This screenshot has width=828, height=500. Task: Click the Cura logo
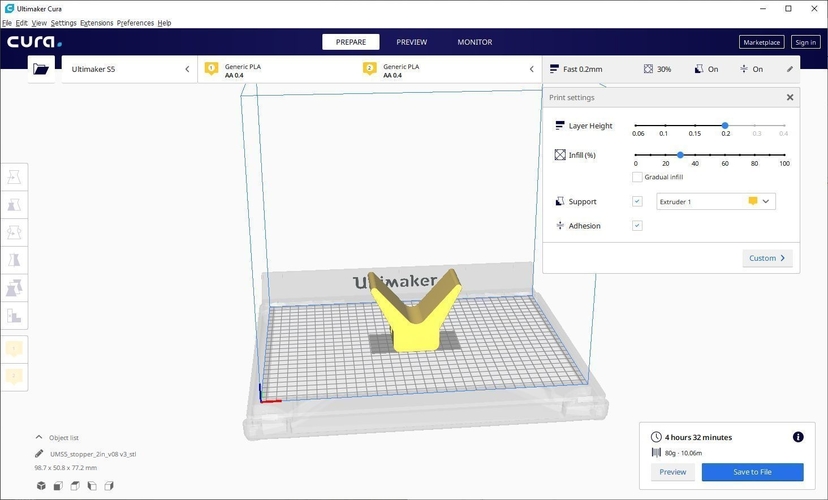34,42
